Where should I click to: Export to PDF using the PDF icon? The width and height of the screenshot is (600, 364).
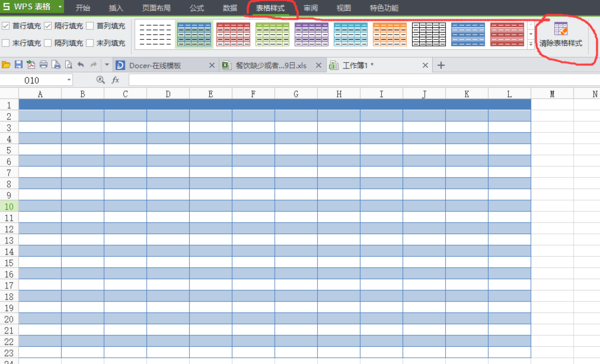coord(31,65)
